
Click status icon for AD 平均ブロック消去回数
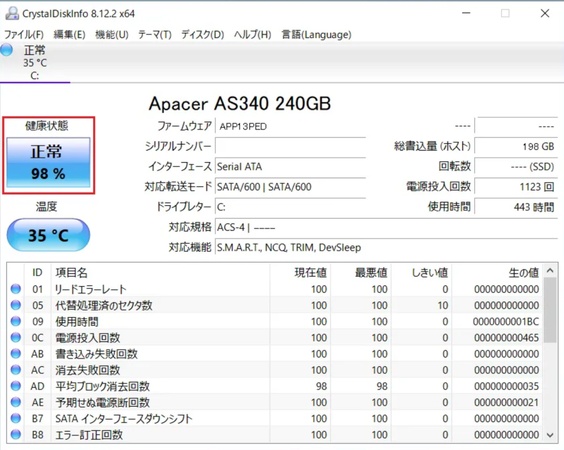click(x=15, y=386)
